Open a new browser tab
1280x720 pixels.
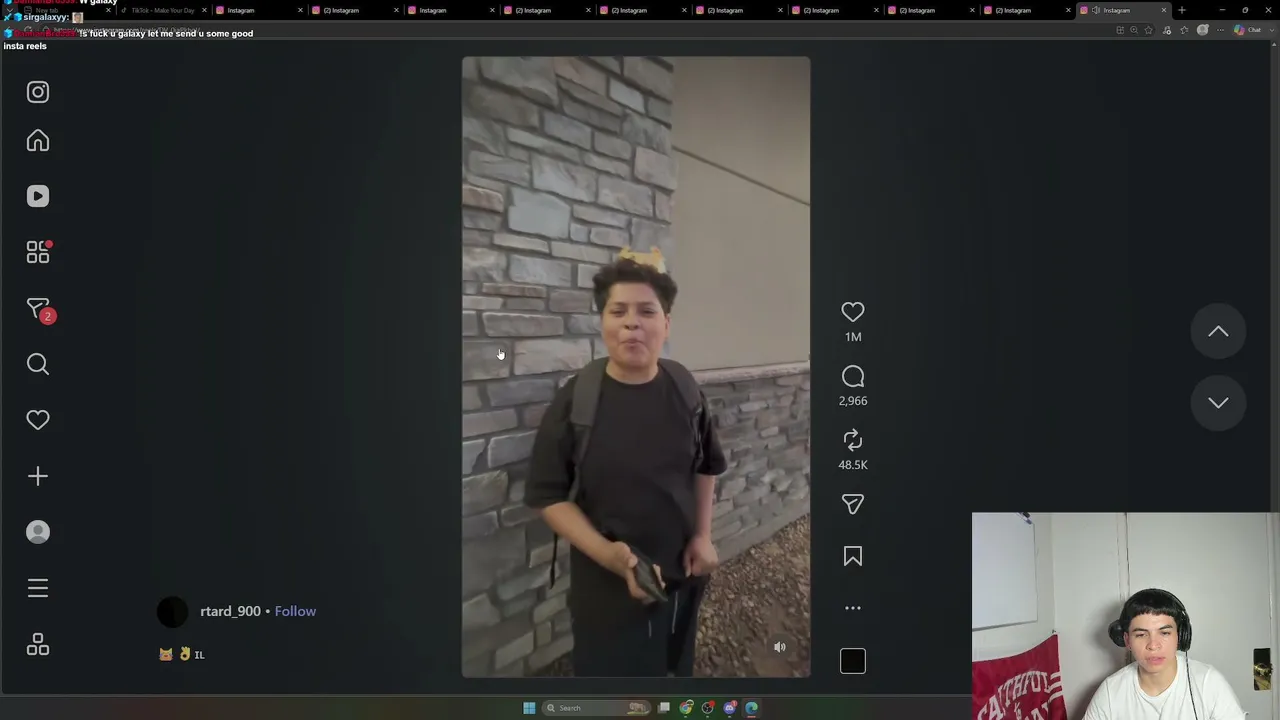pos(1182,10)
